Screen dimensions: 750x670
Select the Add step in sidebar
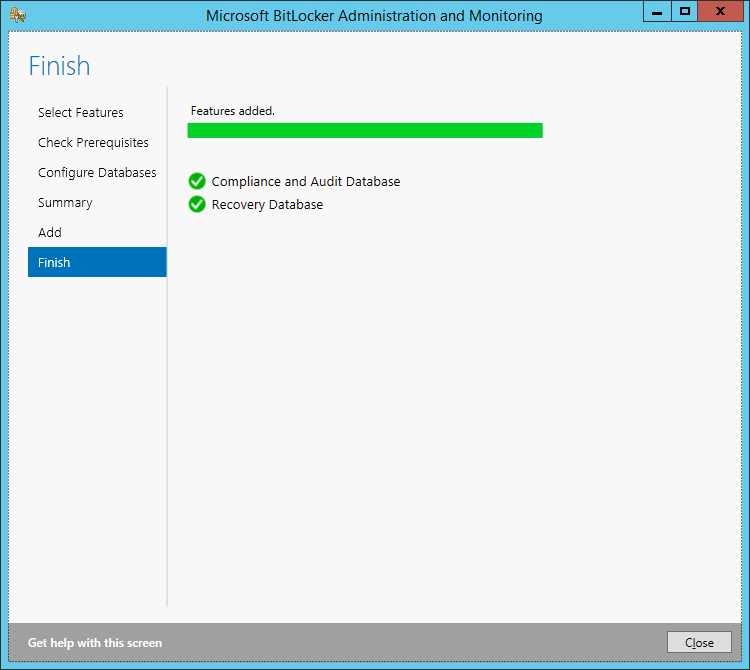[50, 232]
